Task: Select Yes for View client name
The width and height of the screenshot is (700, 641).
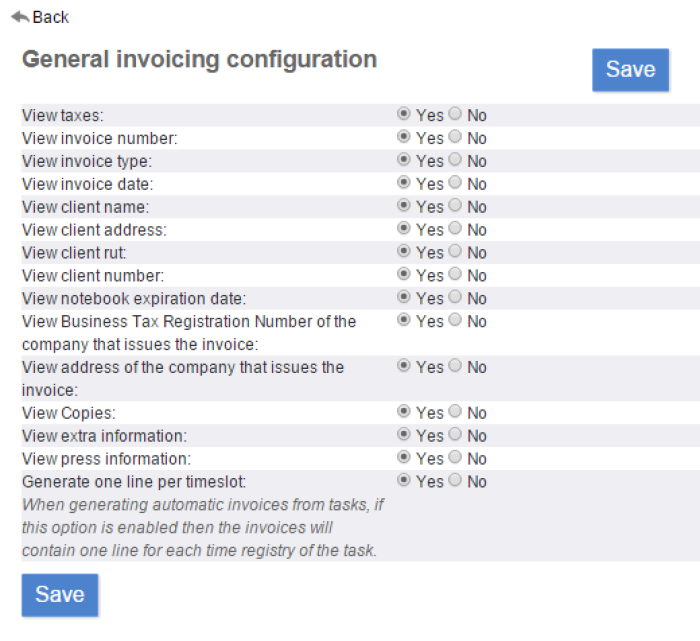Action: (x=404, y=206)
